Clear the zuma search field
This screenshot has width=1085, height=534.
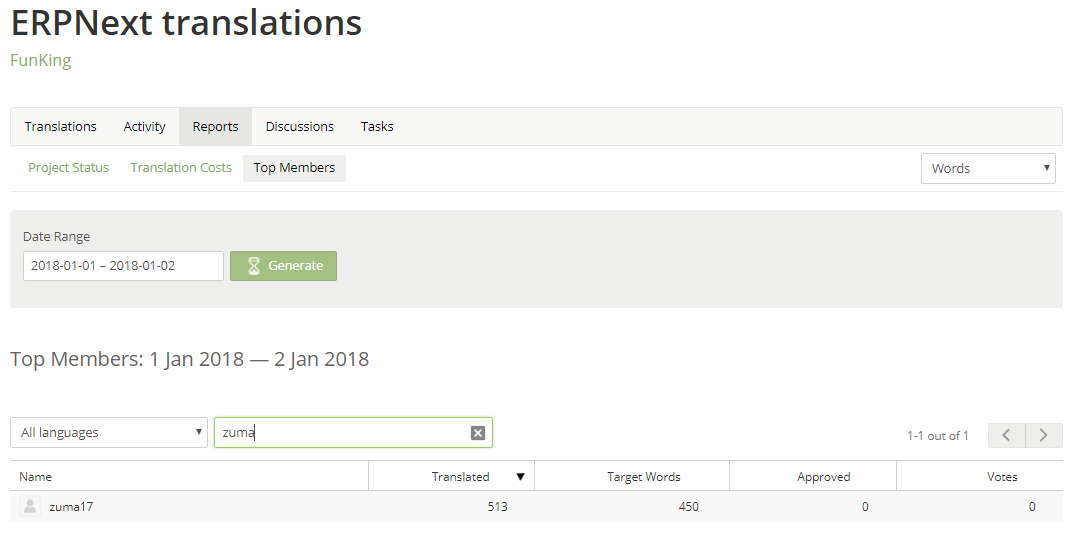pos(477,433)
